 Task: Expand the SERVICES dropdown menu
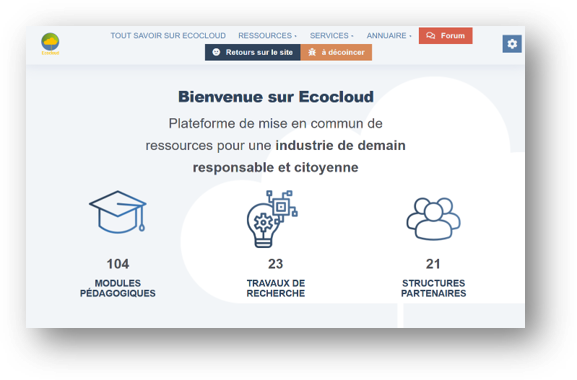tap(331, 36)
